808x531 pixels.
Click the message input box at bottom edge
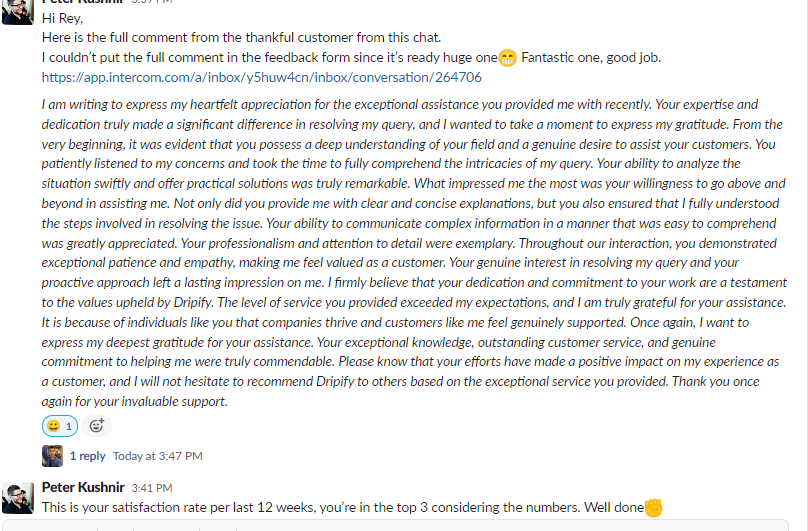click(x=404, y=526)
